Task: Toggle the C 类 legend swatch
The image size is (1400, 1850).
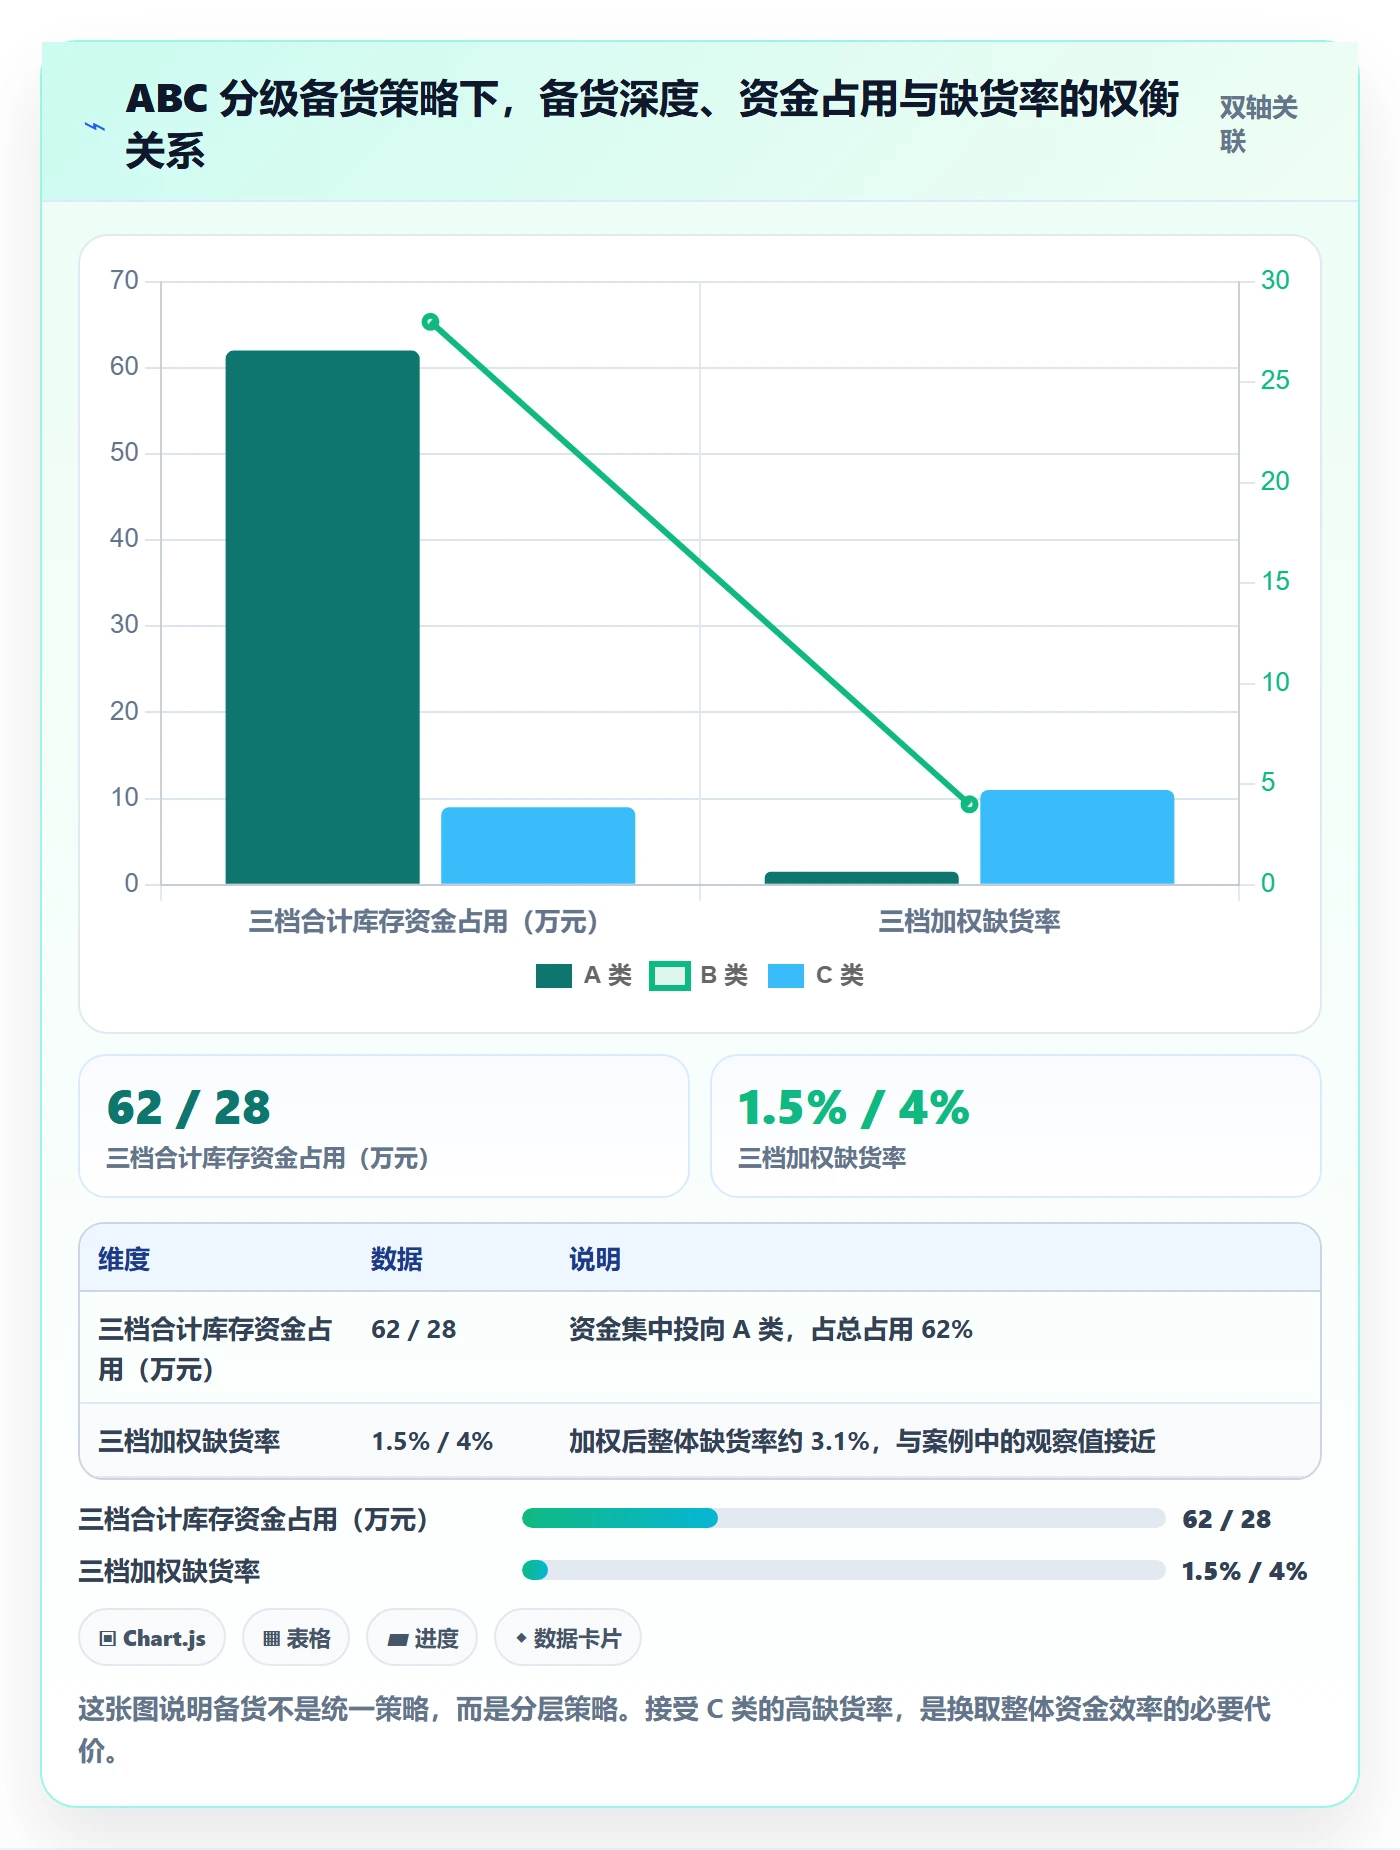Action: (x=786, y=976)
